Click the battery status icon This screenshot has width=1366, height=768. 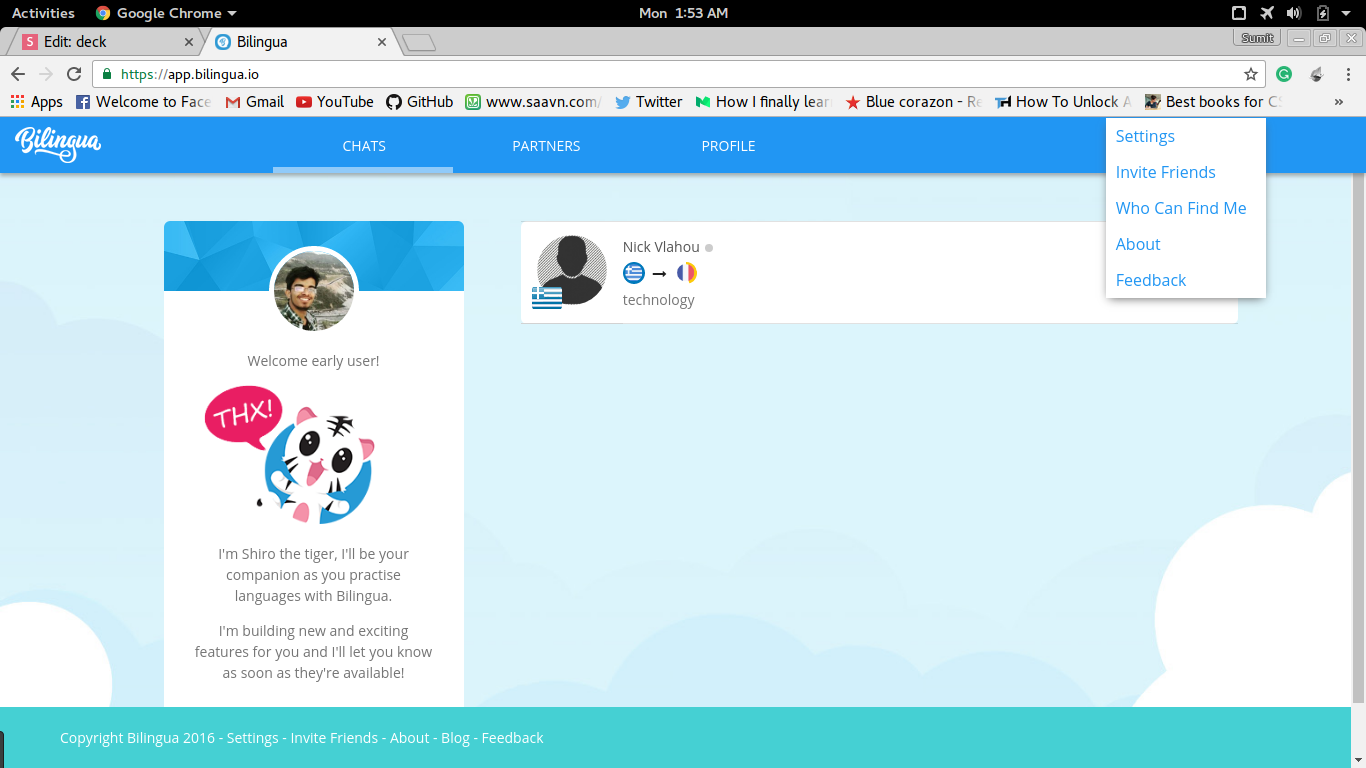point(1322,13)
